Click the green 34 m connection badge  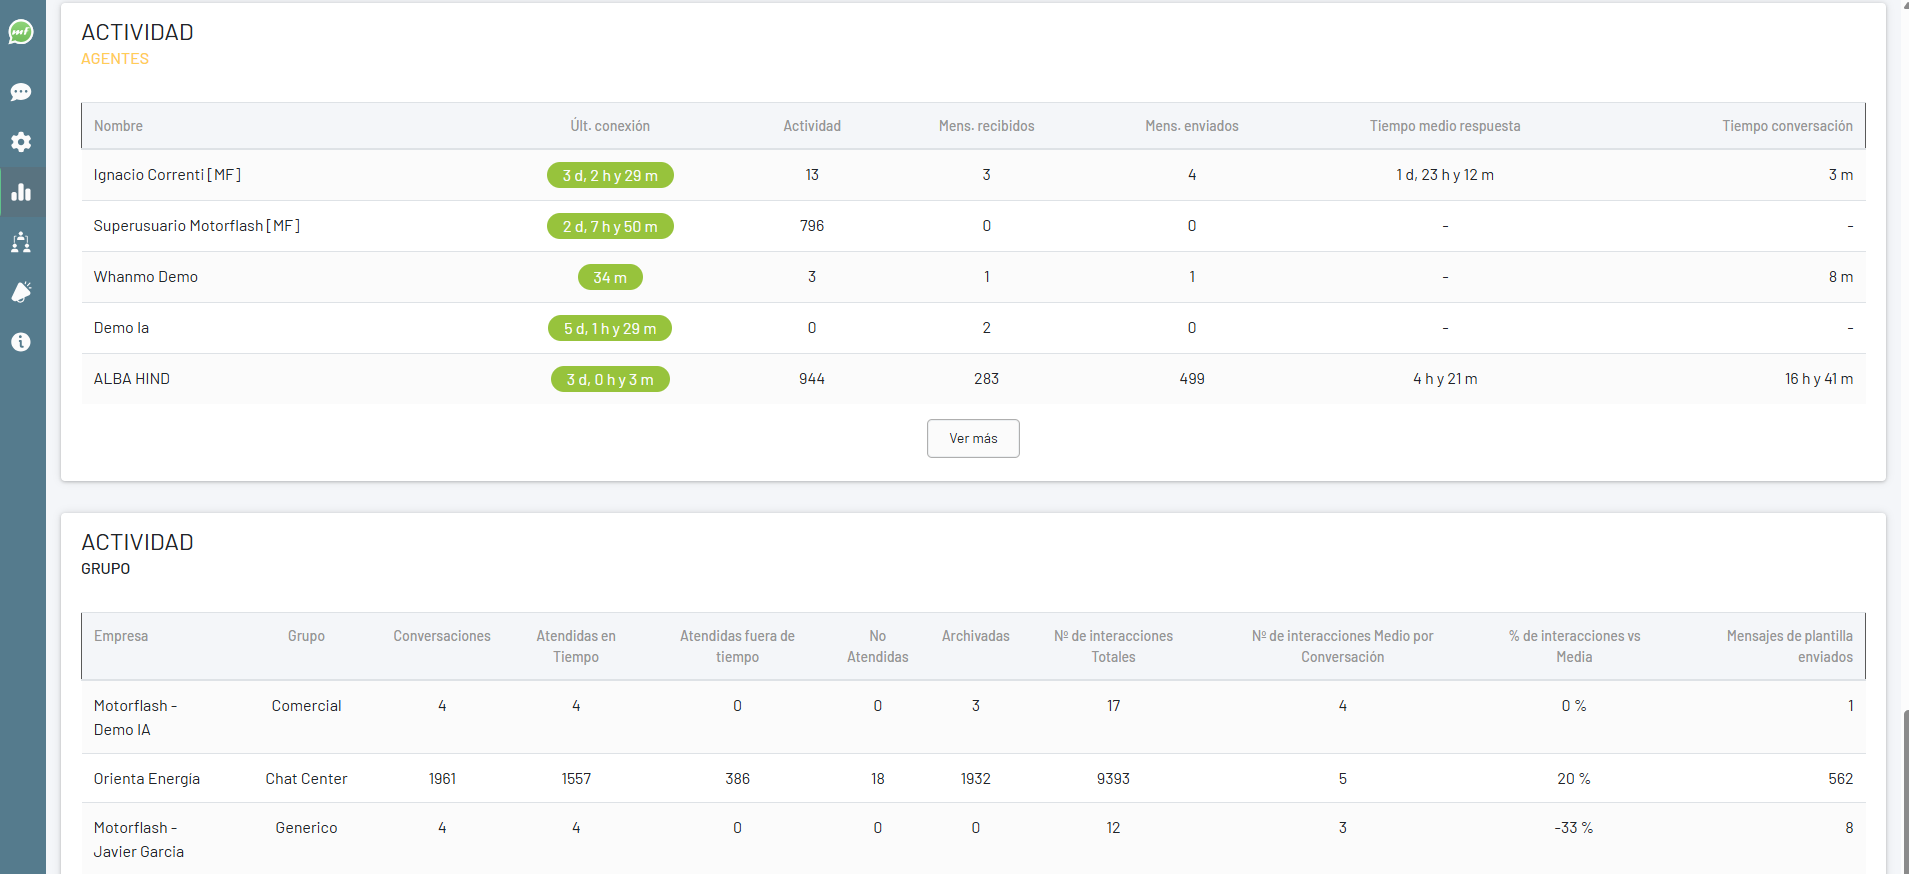(x=610, y=277)
